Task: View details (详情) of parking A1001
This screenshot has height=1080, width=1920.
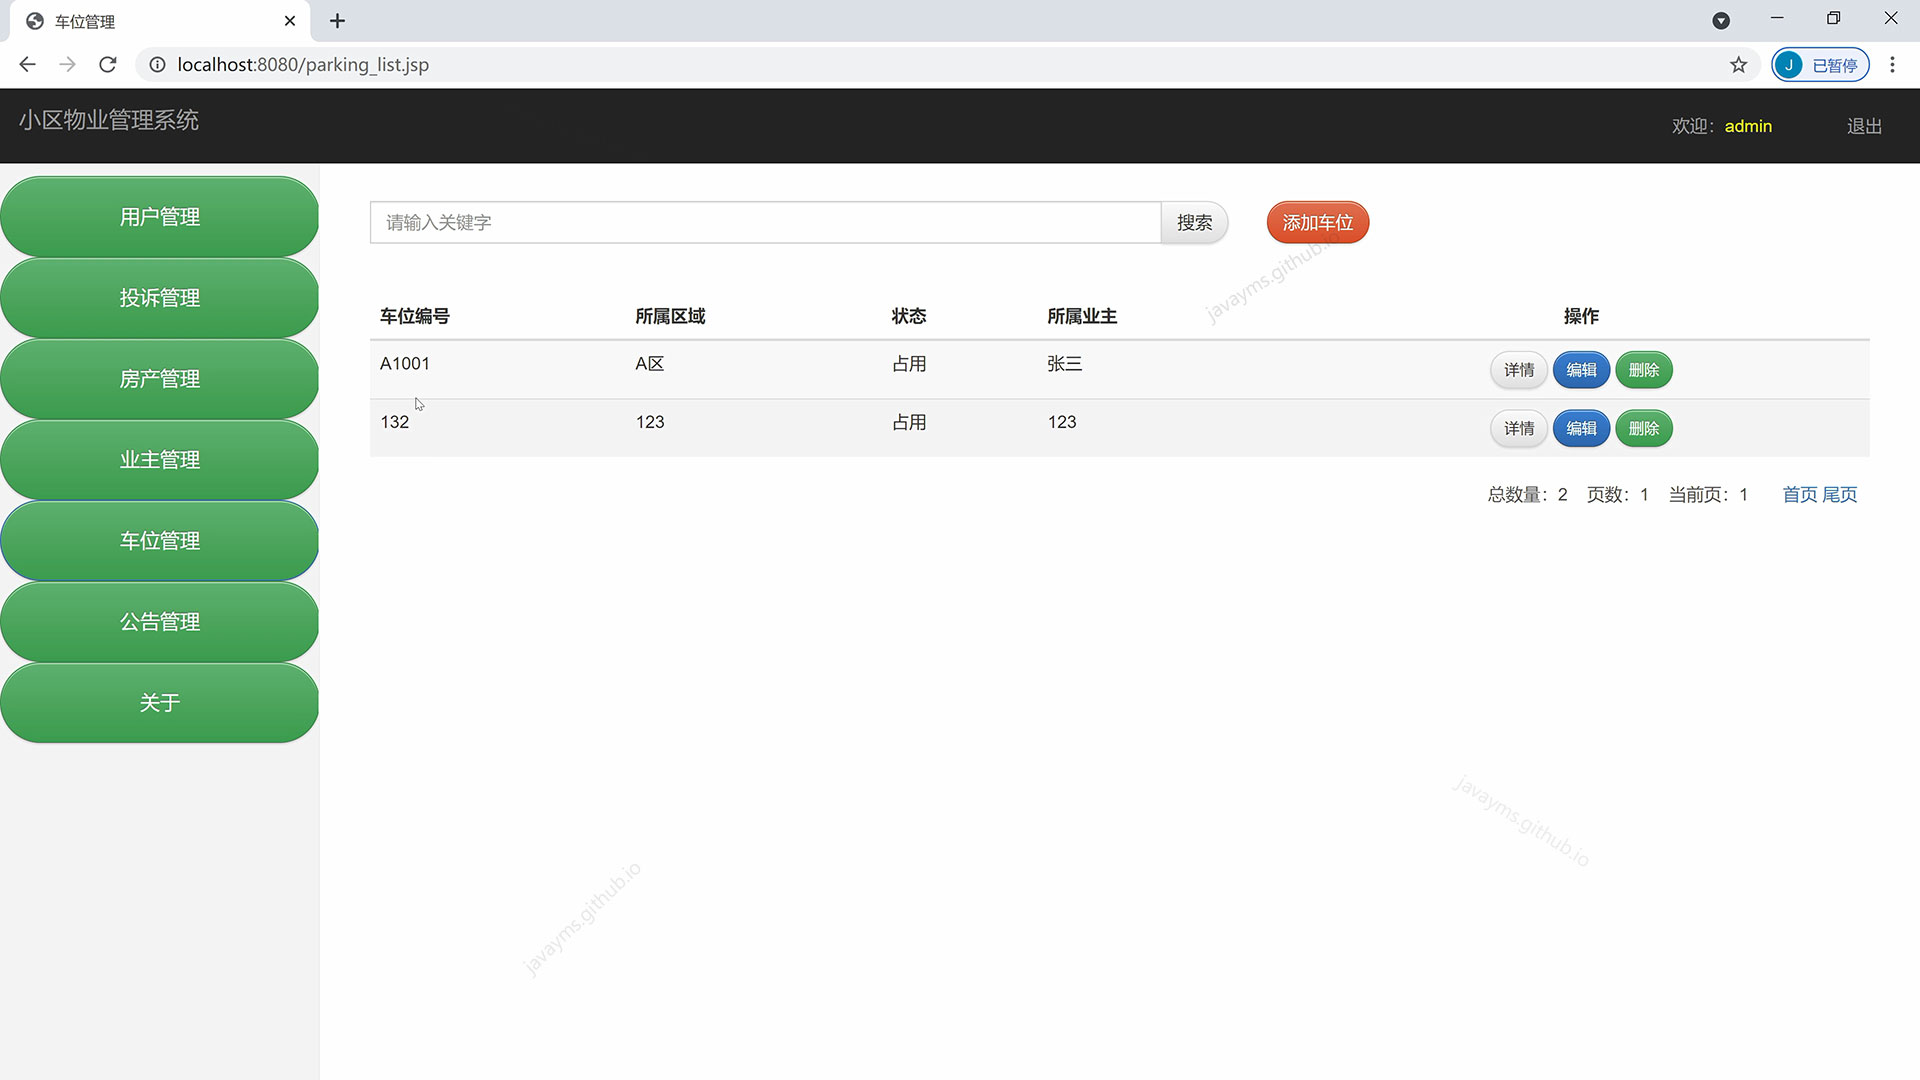Action: (x=1519, y=369)
